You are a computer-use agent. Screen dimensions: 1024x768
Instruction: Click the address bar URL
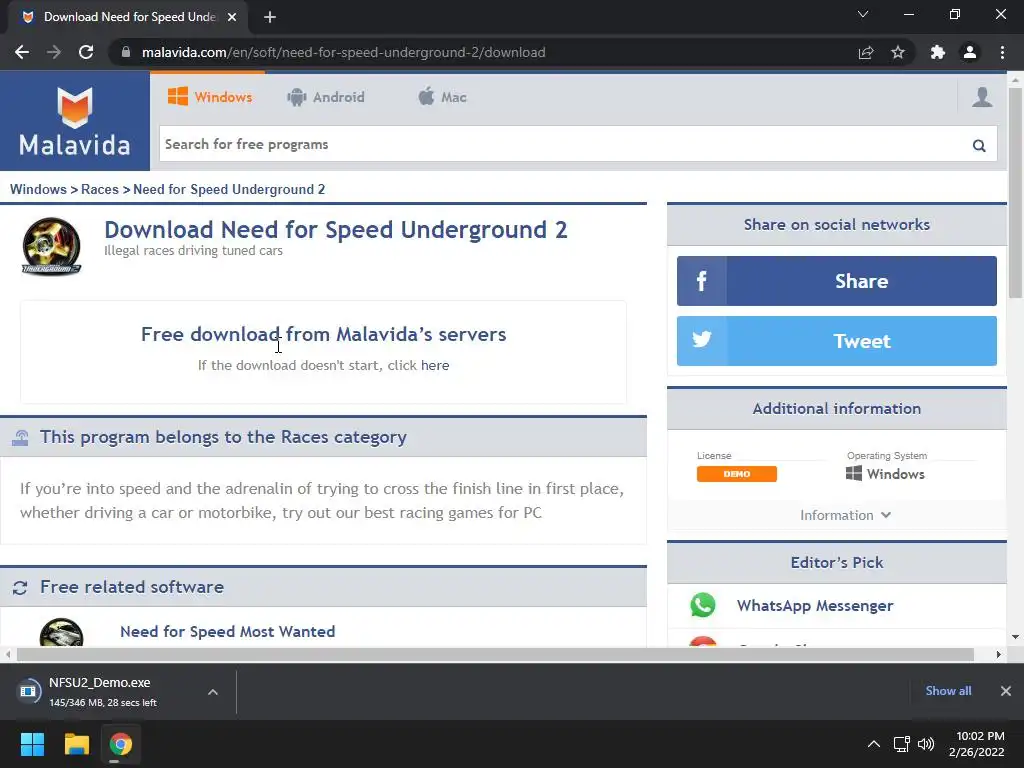click(x=344, y=52)
